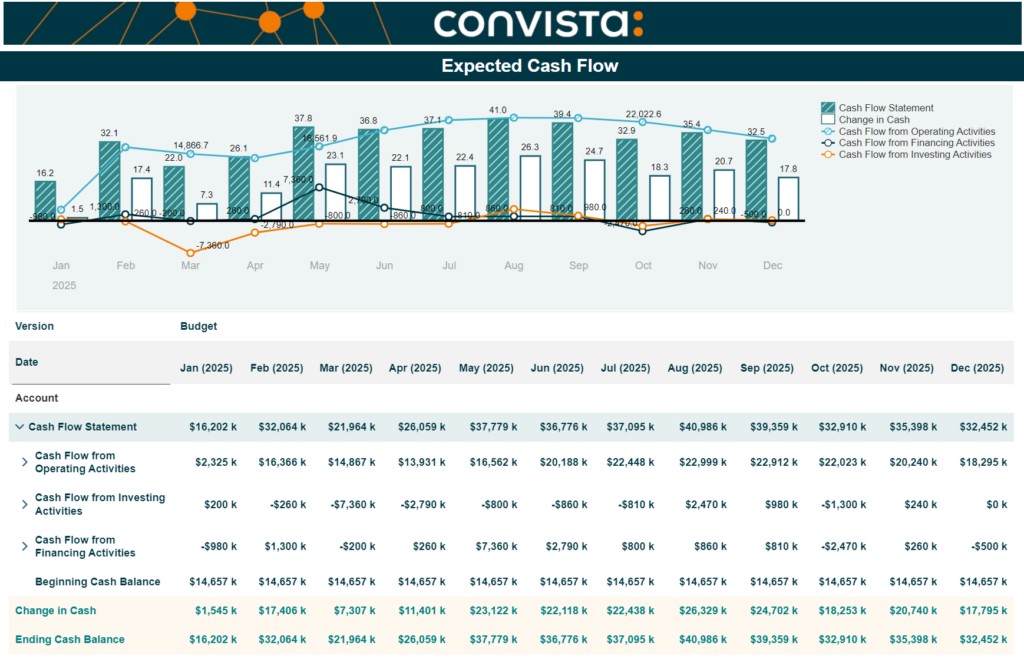Click the Mar investing data point at -7,360.0
1024x666 pixels.
(191, 252)
